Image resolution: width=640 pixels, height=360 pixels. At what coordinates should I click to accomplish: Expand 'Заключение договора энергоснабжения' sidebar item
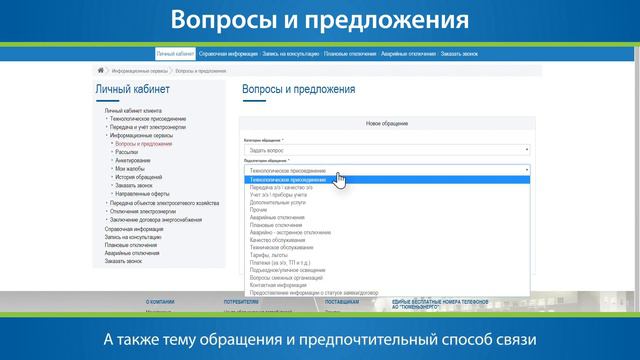pyautogui.click(x=156, y=220)
